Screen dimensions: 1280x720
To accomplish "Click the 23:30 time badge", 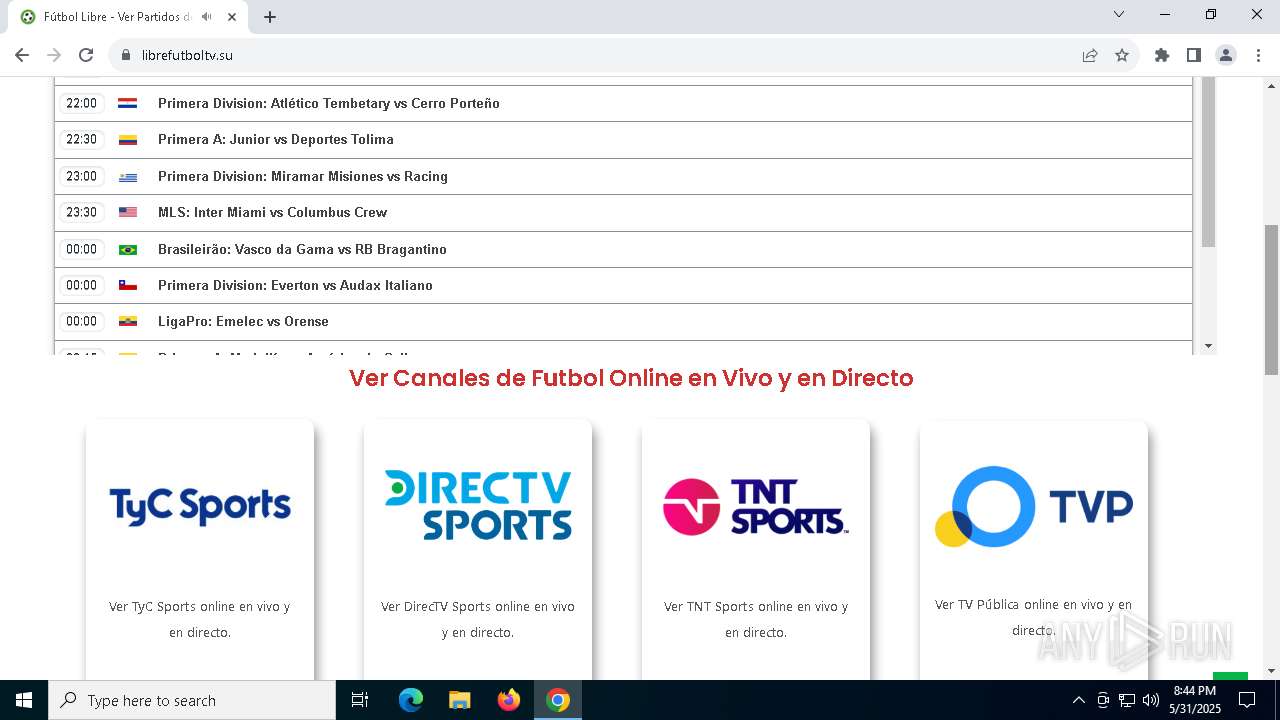I will 82,212.
